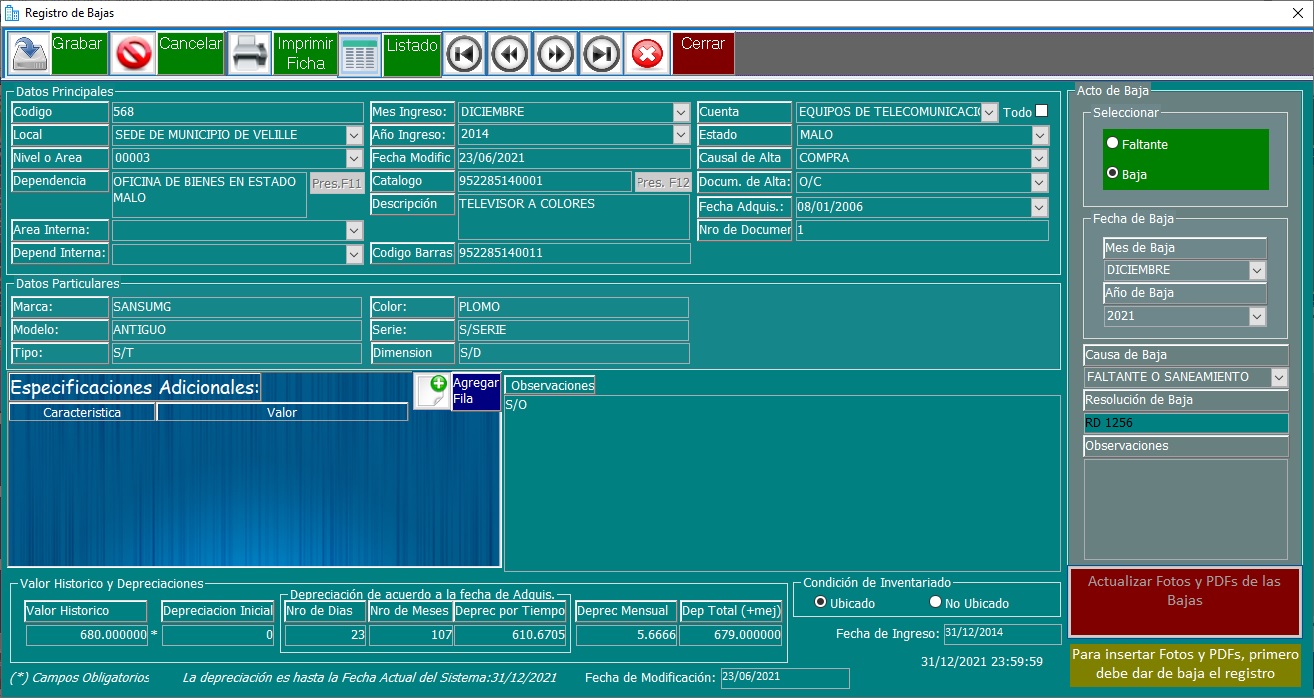
Task: Click the Dep Total value 679.000000
Action: click(x=731, y=635)
